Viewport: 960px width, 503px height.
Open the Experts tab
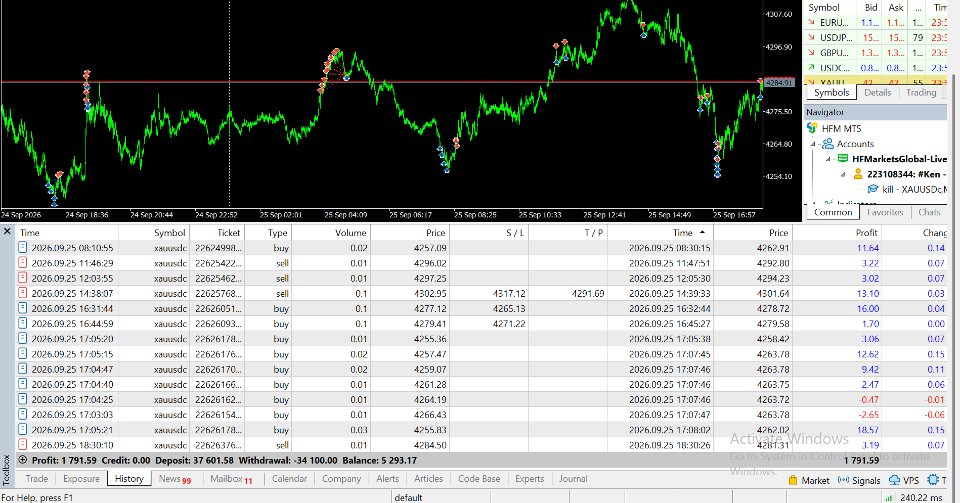530,479
